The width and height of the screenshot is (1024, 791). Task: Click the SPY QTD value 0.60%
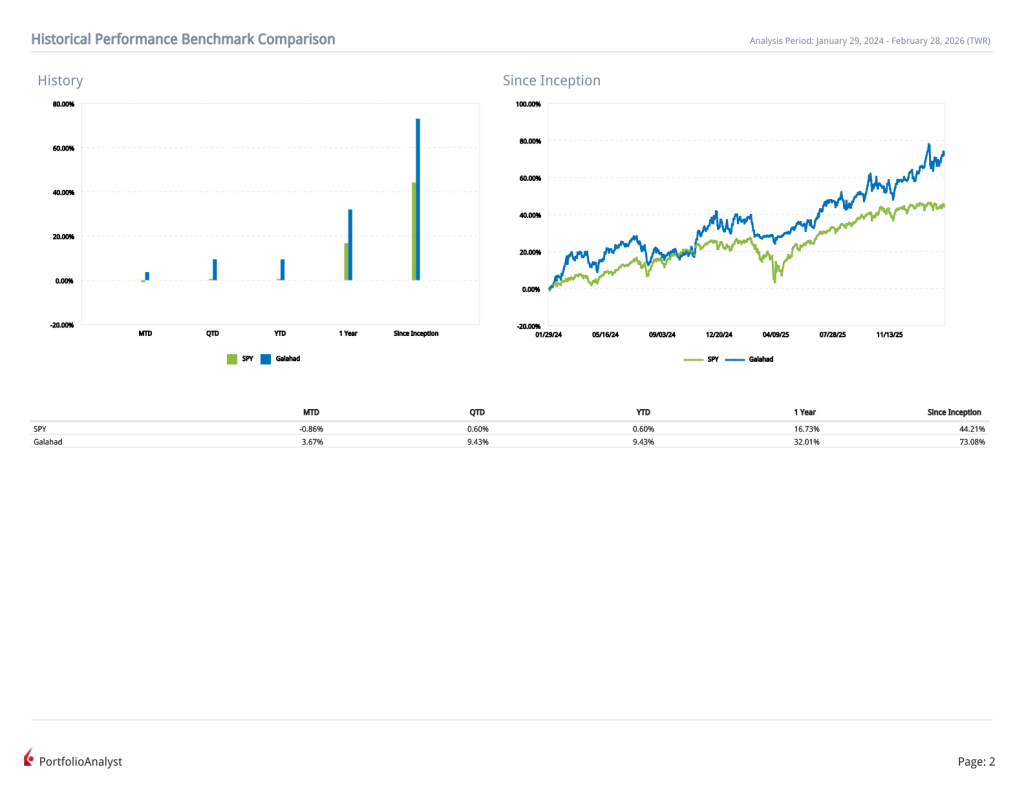click(x=478, y=429)
